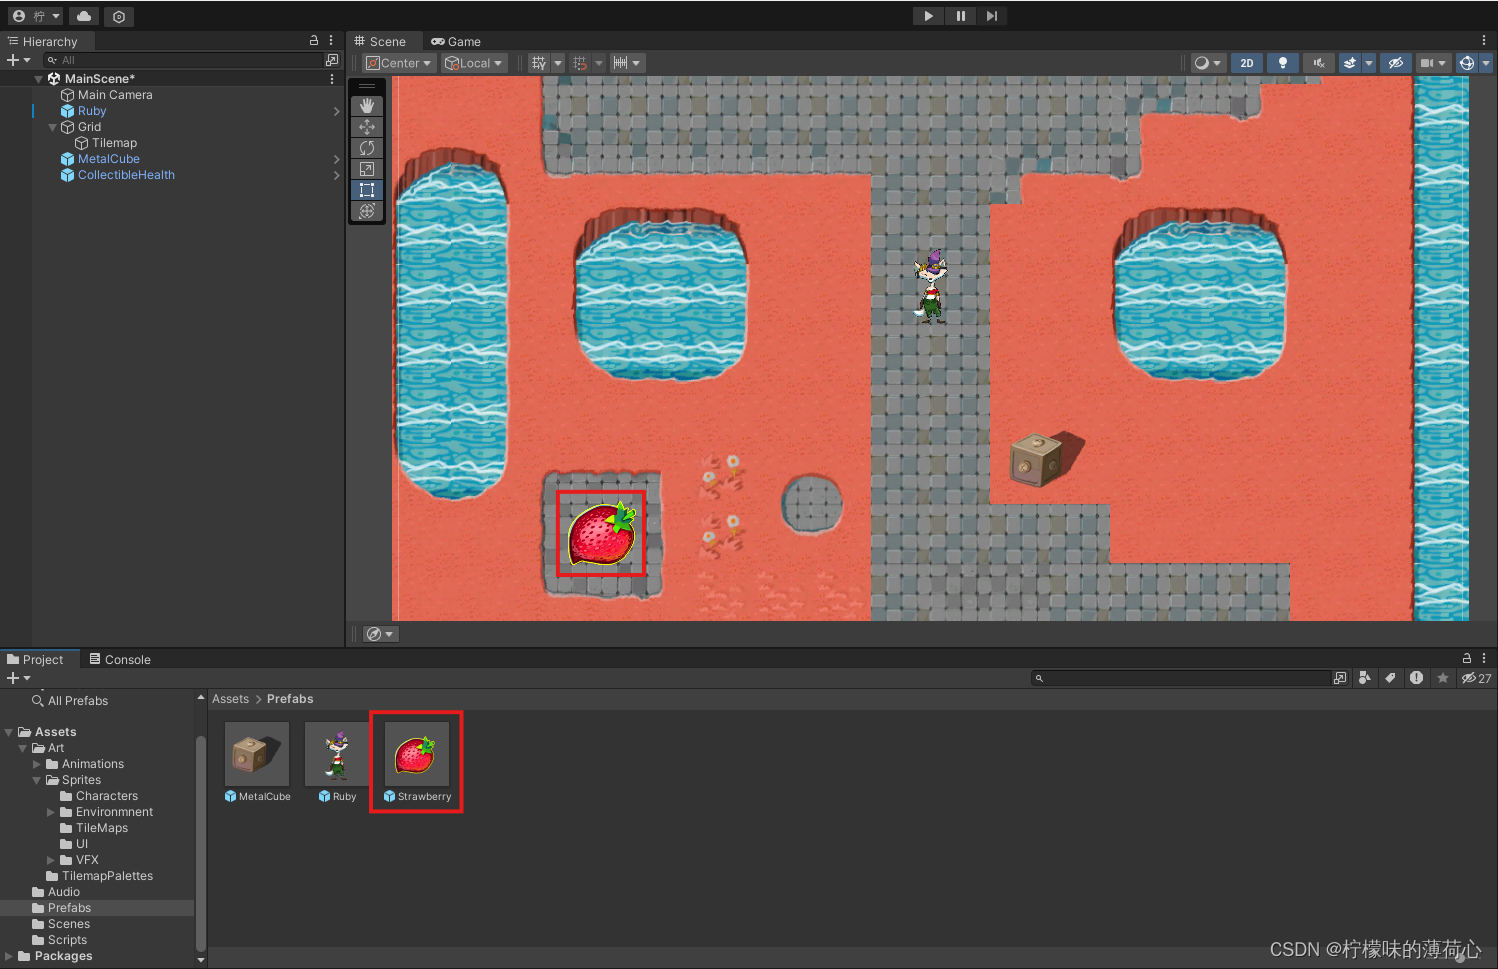The image size is (1498, 969).
Task: Select the Scale tool
Action: pyautogui.click(x=367, y=168)
